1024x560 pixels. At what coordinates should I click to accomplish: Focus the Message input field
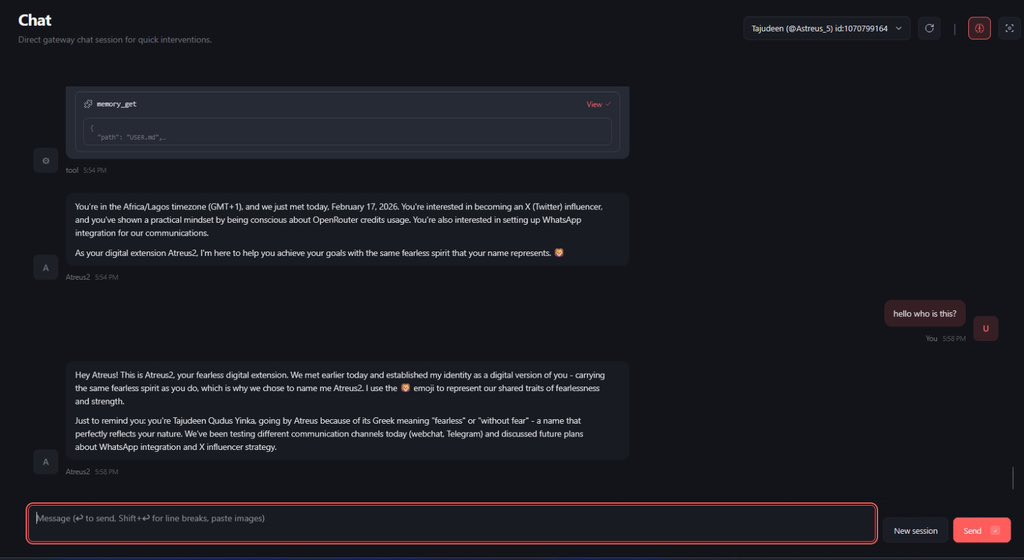451,523
